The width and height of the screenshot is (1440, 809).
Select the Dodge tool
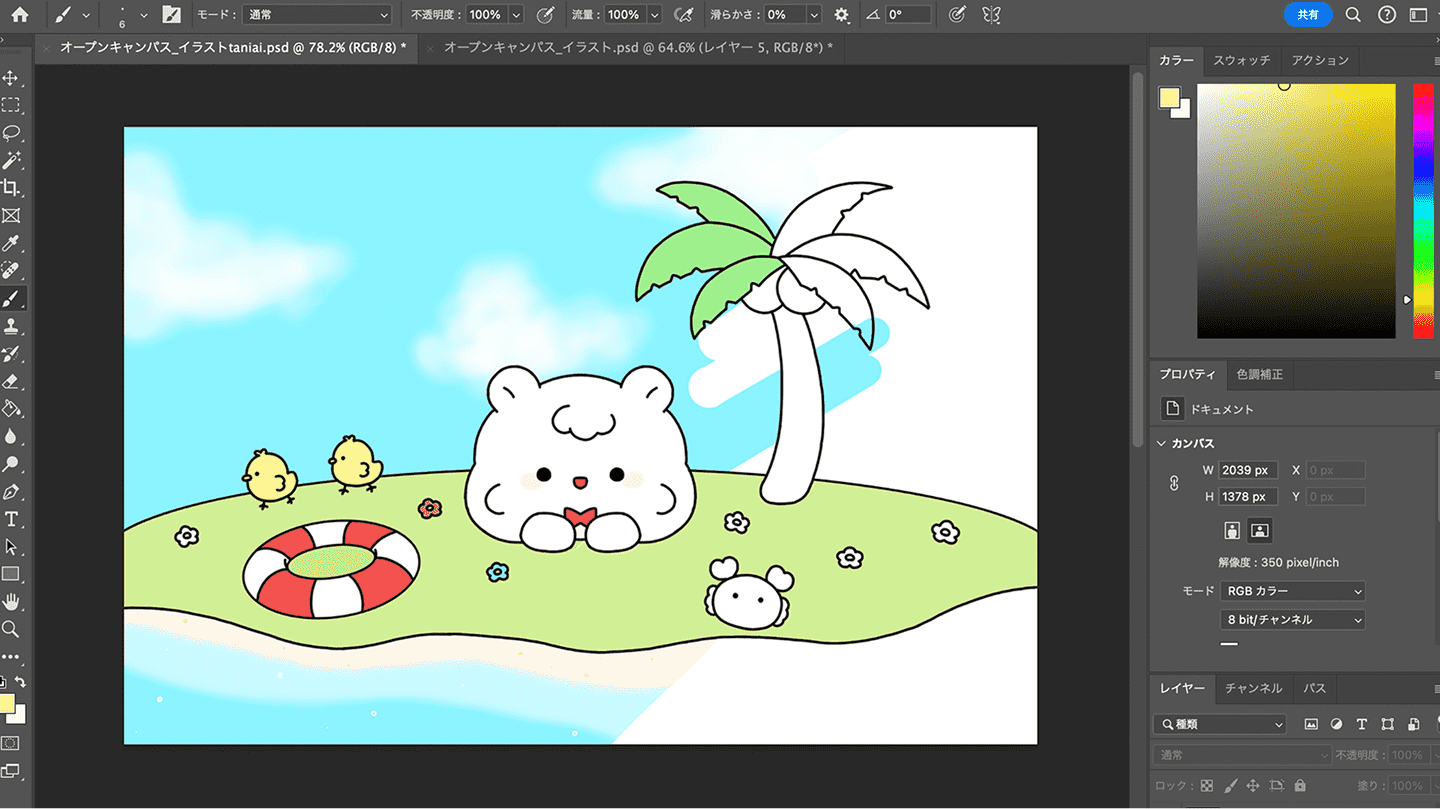pyautogui.click(x=11, y=464)
